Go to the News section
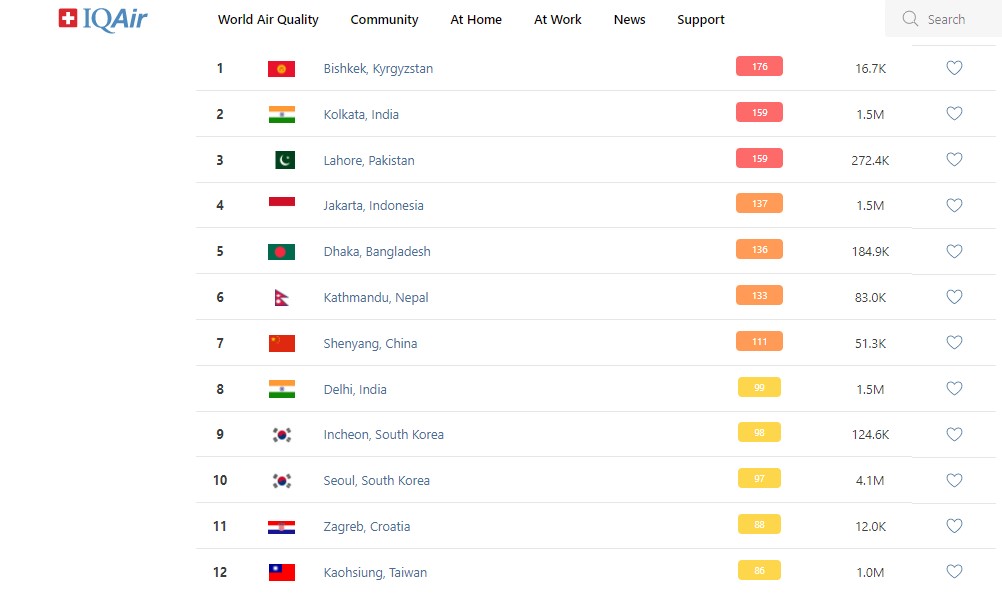This screenshot has height=594, width=1002. 629,20
